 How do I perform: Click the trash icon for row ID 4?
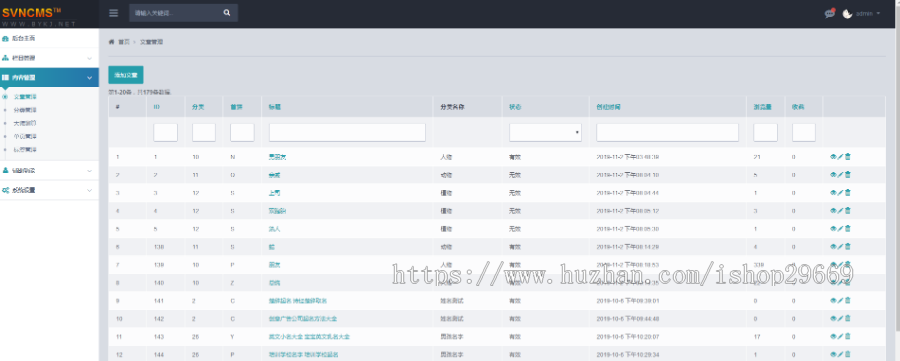[848, 211]
